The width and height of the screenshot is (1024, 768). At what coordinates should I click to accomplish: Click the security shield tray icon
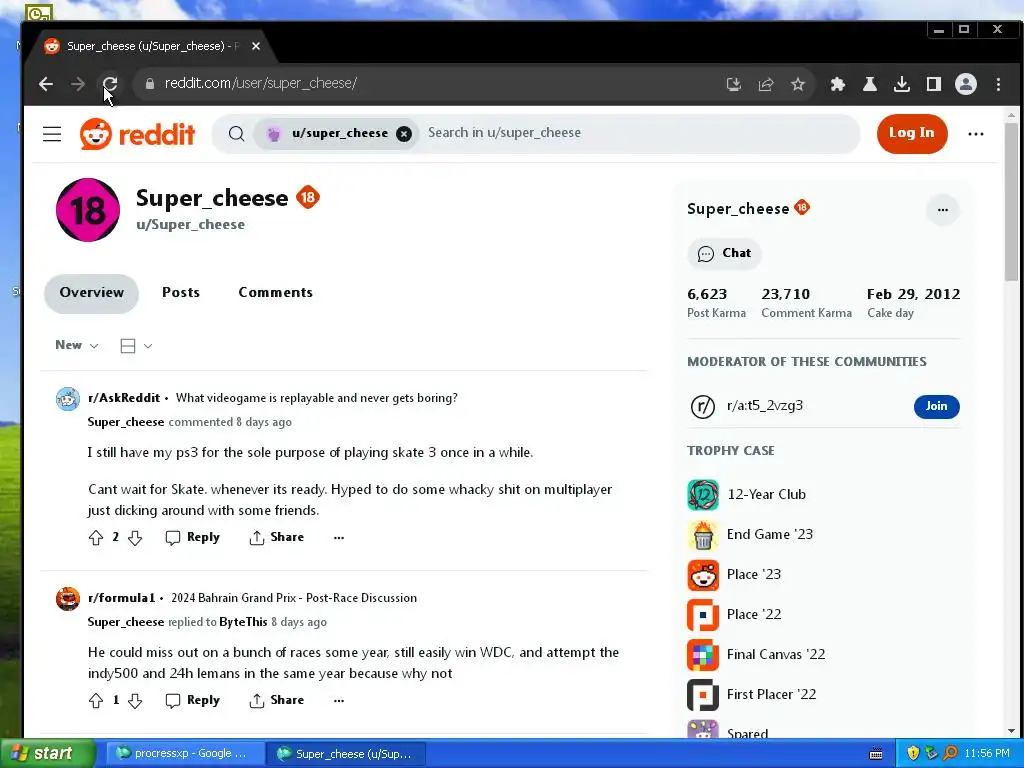[x=913, y=754]
